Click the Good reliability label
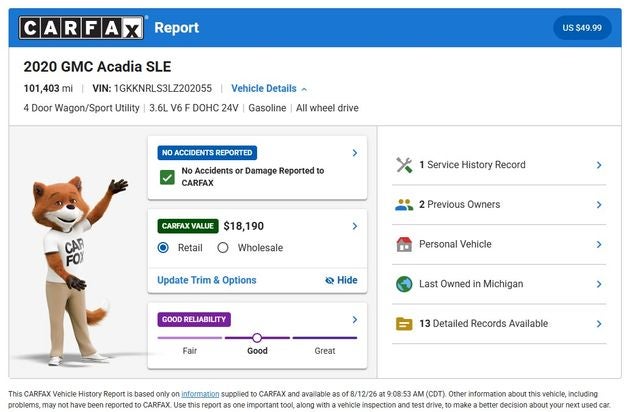The width and height of the screenshot is (640, 412). (257, 351)
